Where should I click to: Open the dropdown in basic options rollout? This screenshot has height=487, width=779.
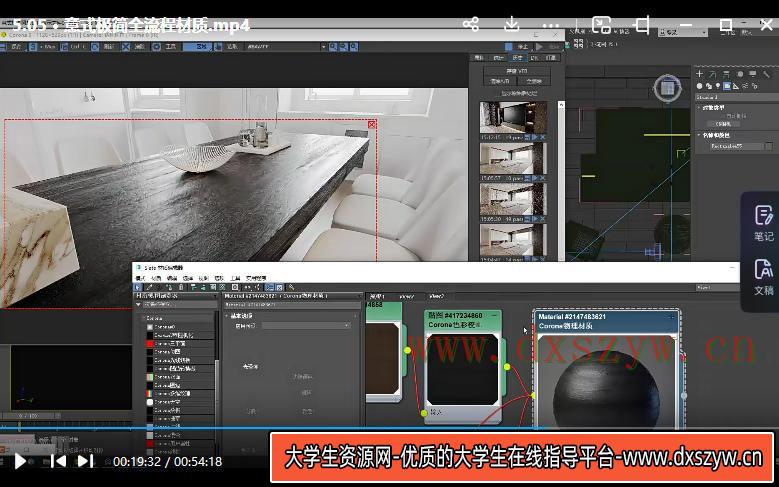pos(306,325)
